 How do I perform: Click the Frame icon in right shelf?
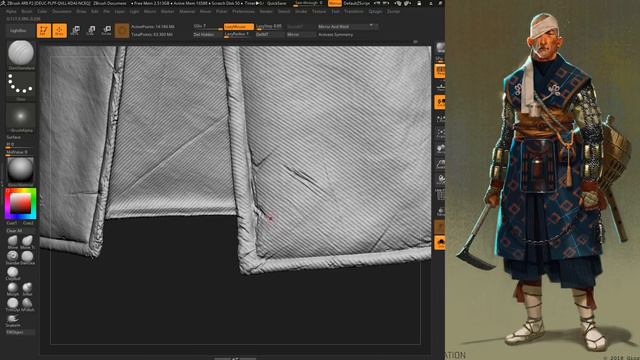click(x=440, y=133)
